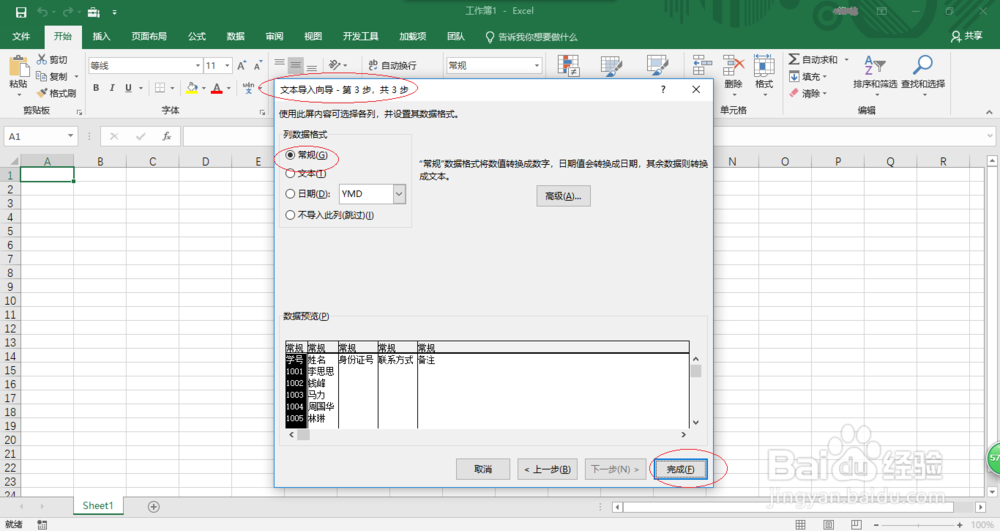Click the 告诉我你想要做什么 search box

531,36
